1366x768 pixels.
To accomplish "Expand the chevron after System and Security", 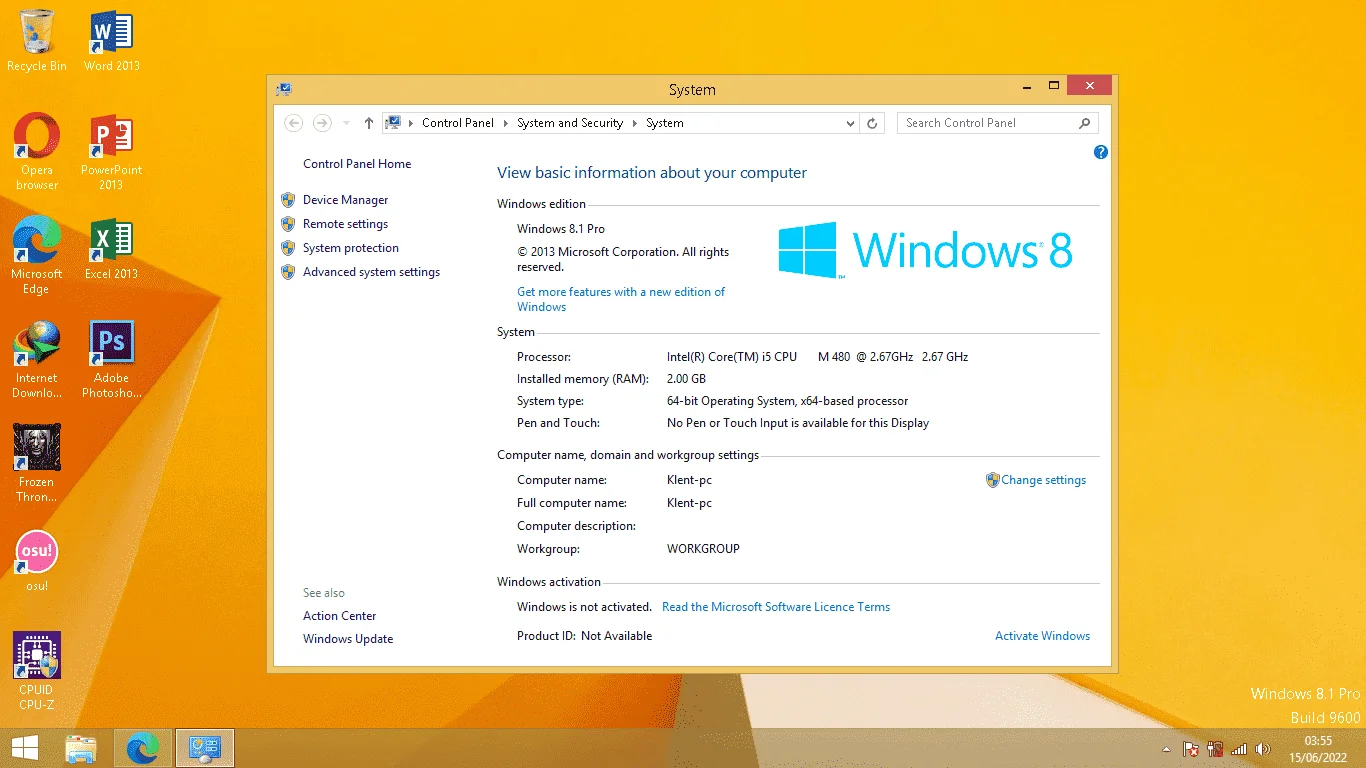I will pyautogui.click(x=635, y=123).
